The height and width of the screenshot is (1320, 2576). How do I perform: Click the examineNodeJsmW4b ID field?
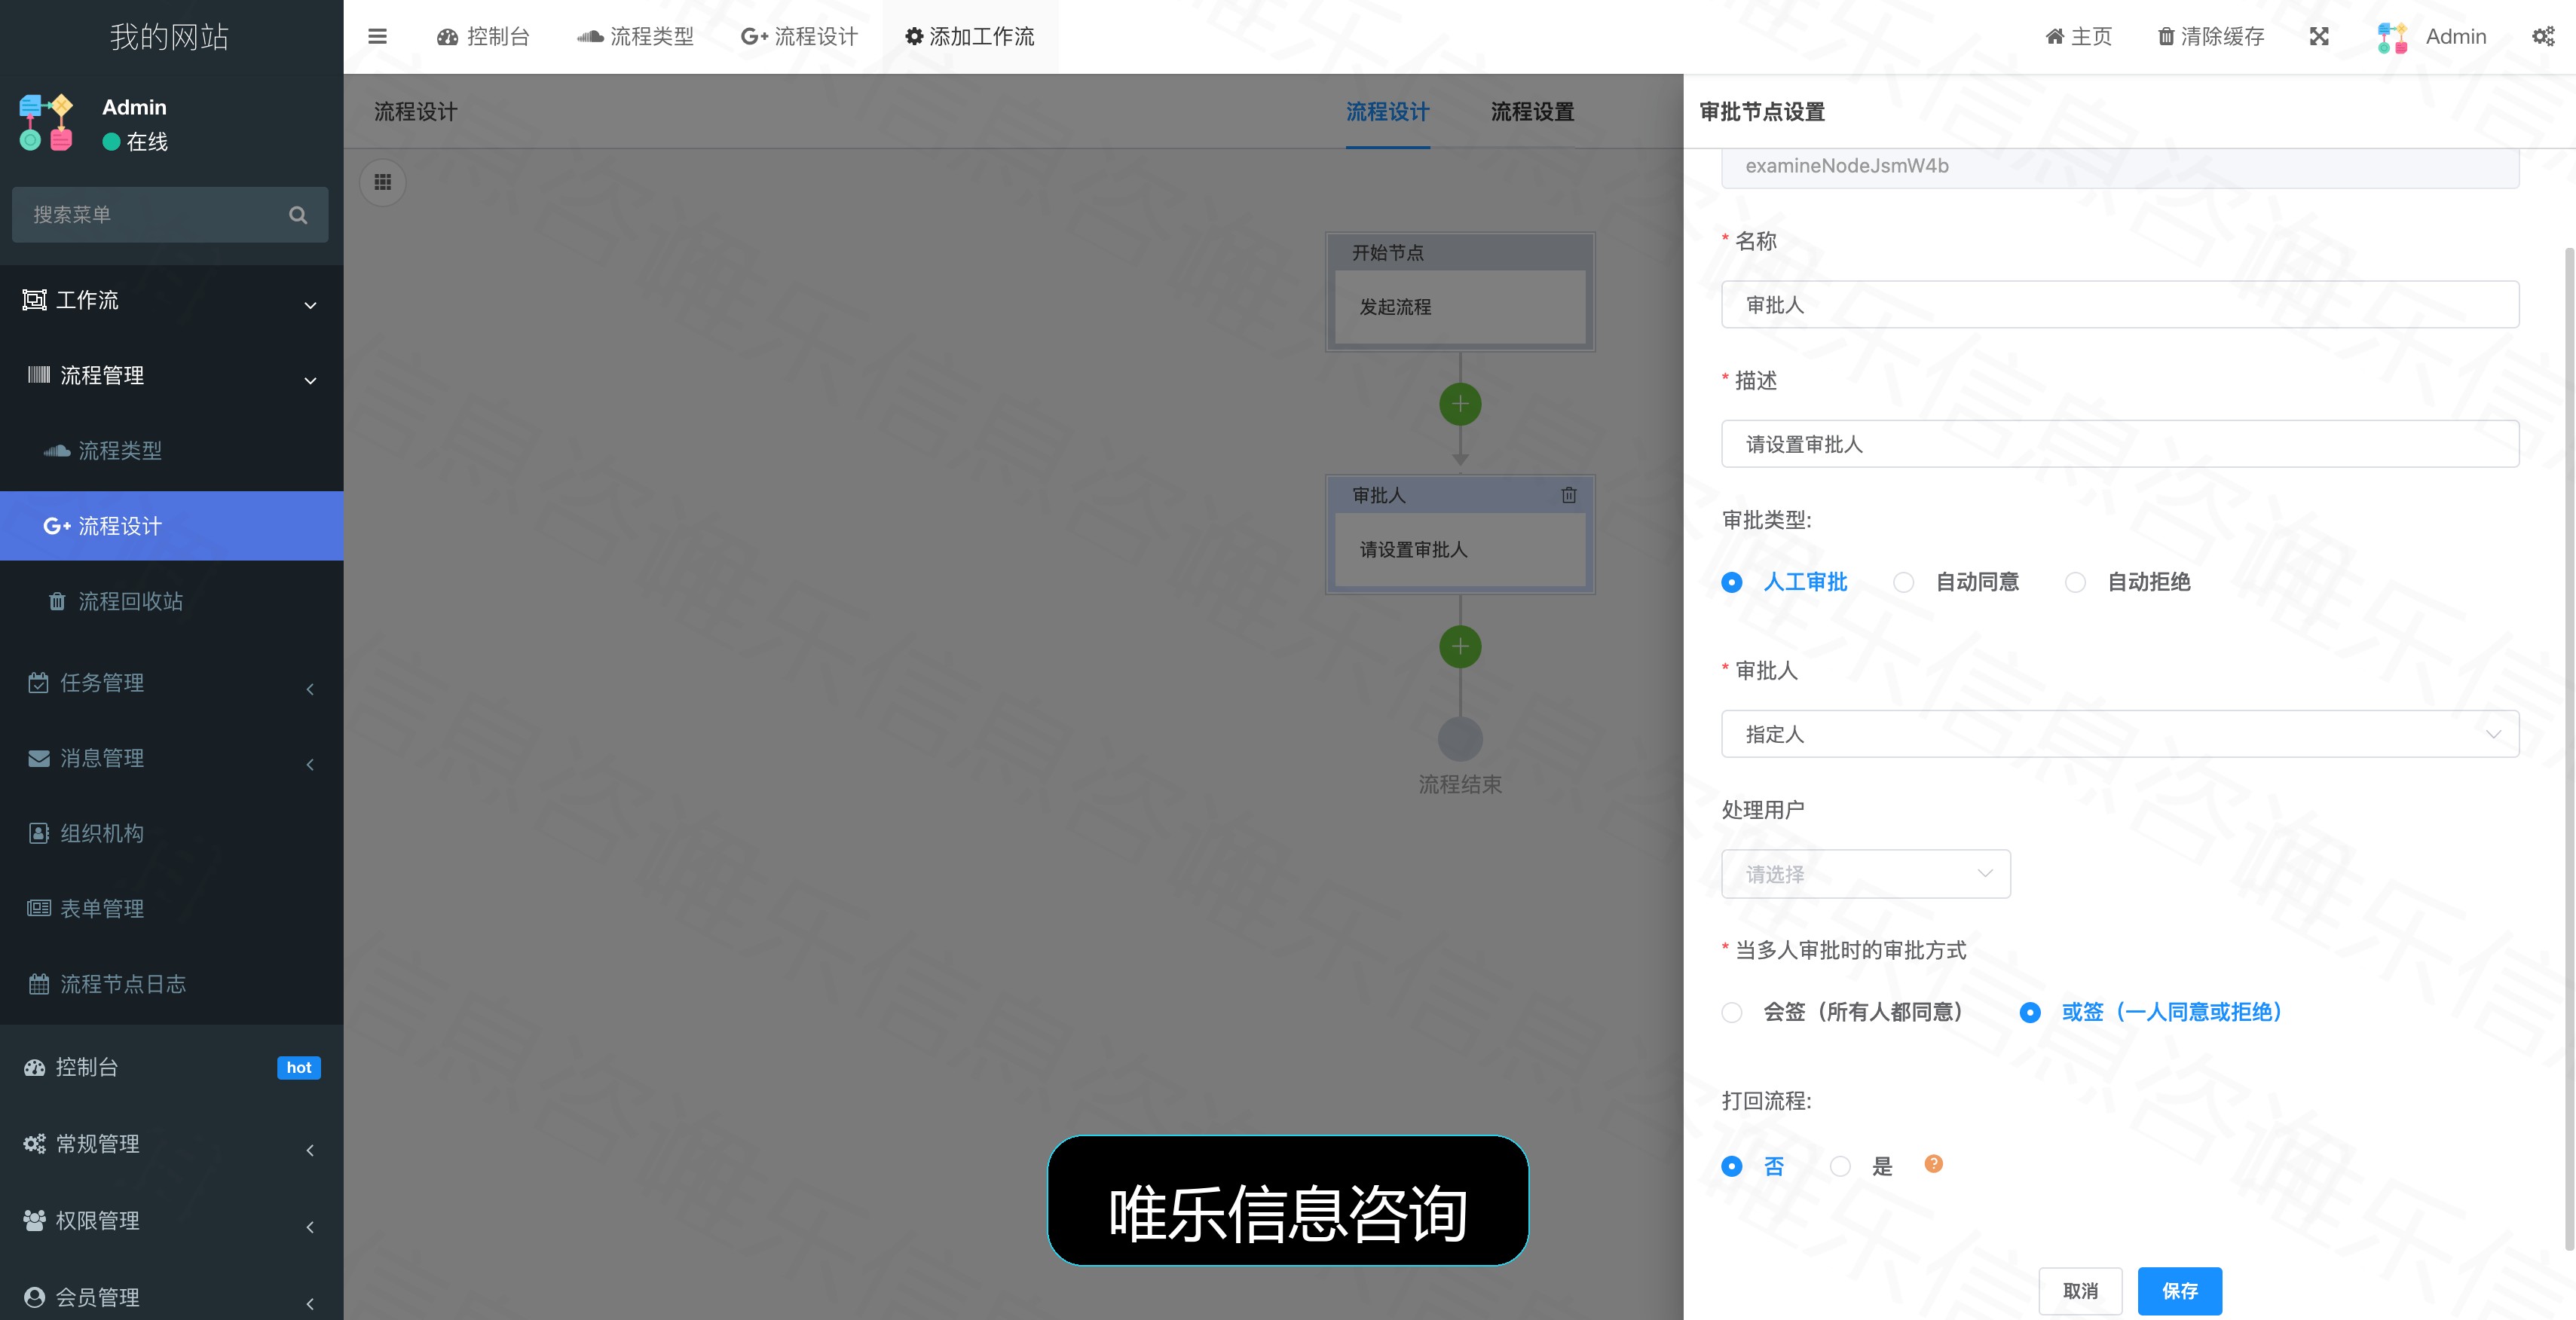pos(2120,167)
